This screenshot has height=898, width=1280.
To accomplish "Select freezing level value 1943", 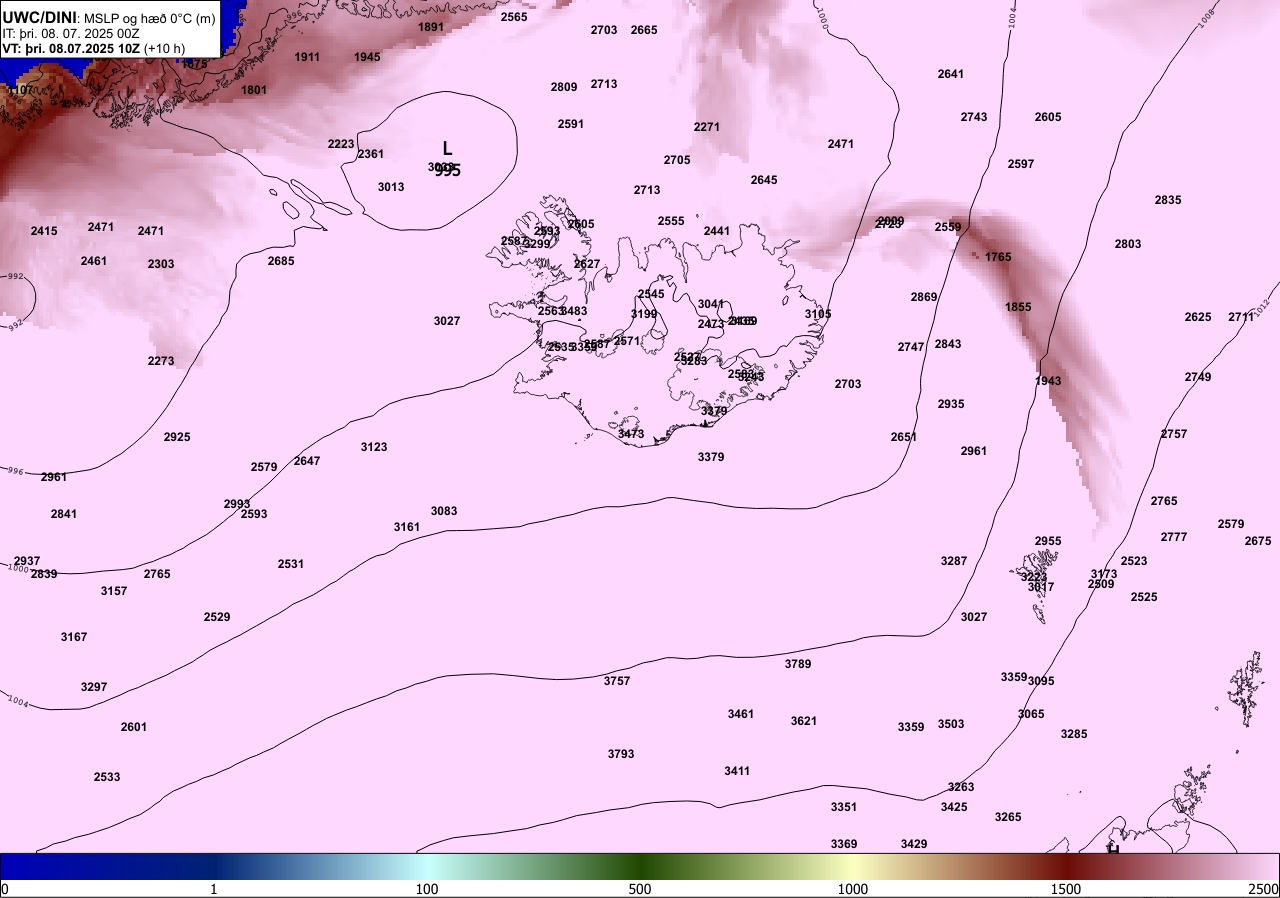I will click(1048, 381).
